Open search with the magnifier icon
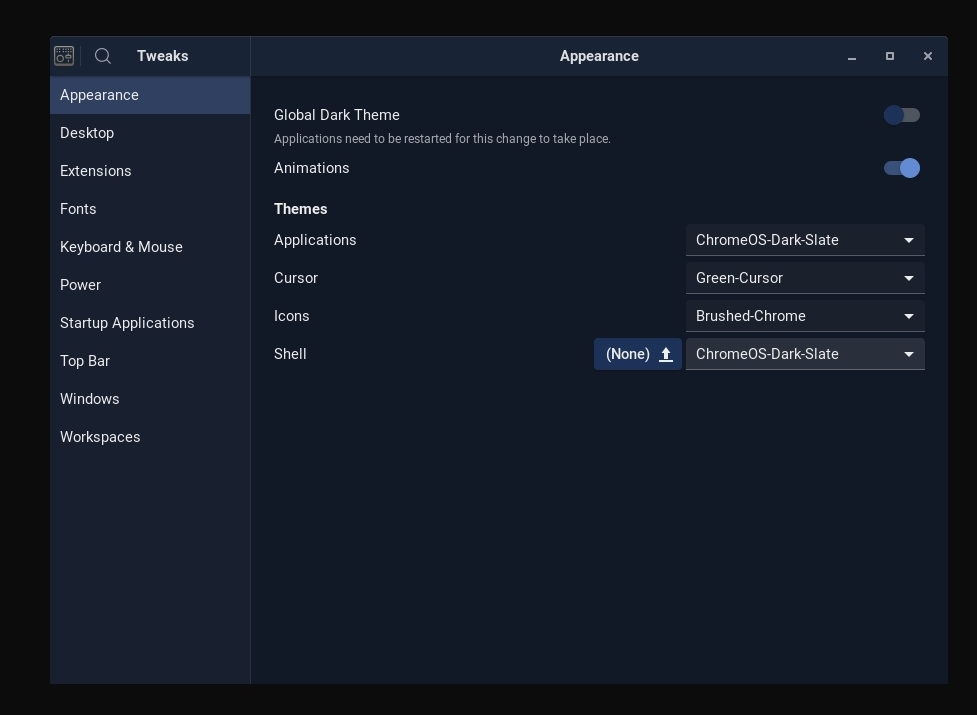Screen dimensions: 977x715 [x=103, y=56]
